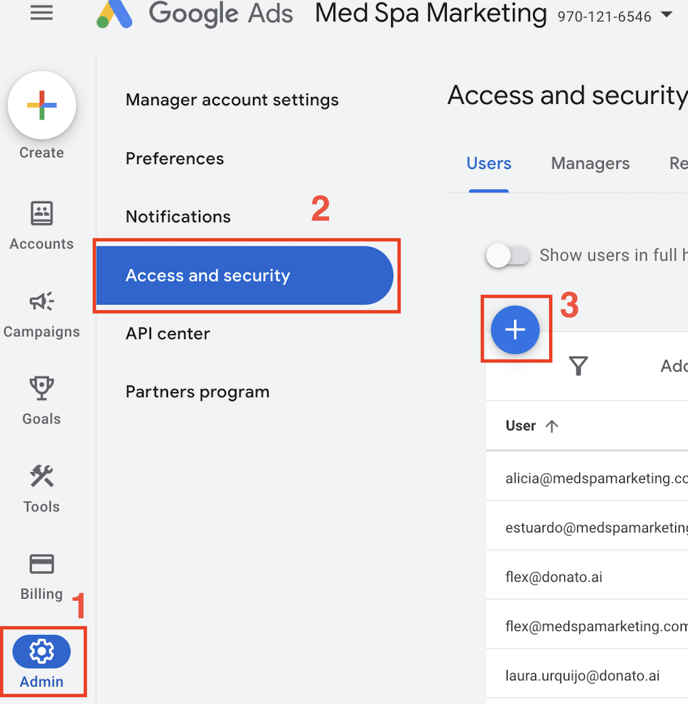Screen dimensions: 688x704
Task: Click the multicolor Create plus button
Action: 42,105
